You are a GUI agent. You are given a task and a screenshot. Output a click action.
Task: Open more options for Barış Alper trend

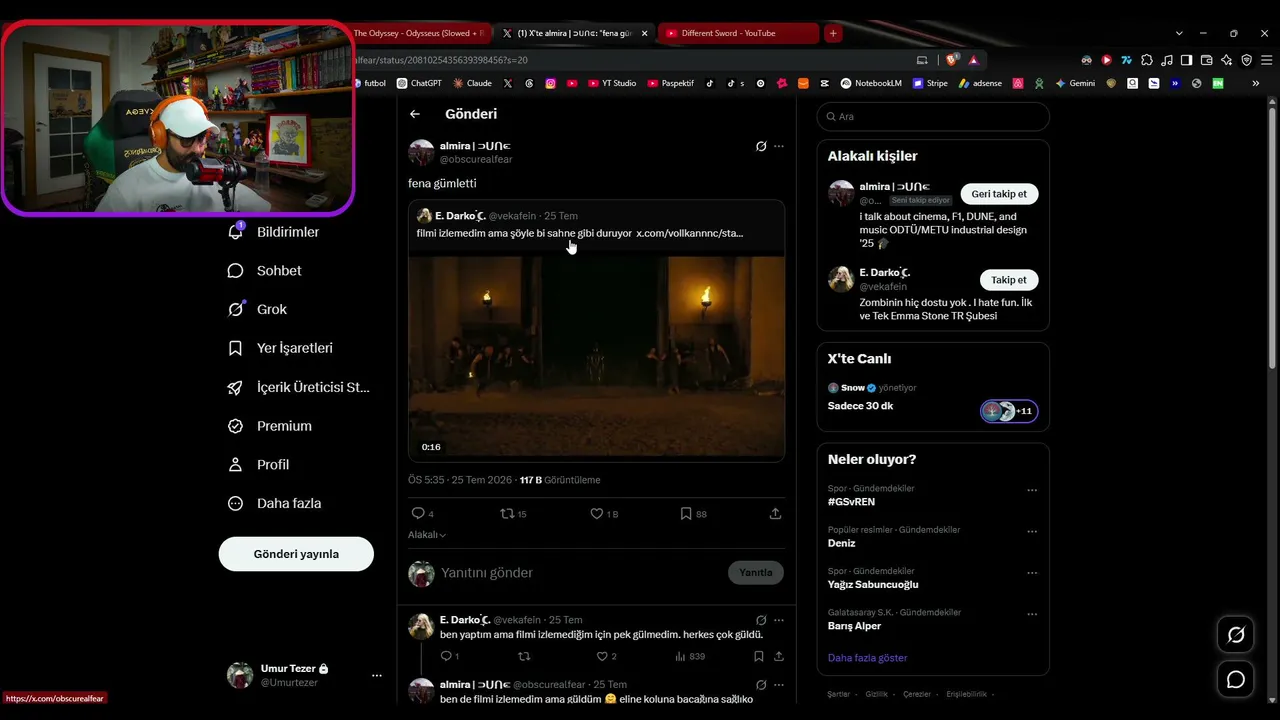tap(1032, 614)
